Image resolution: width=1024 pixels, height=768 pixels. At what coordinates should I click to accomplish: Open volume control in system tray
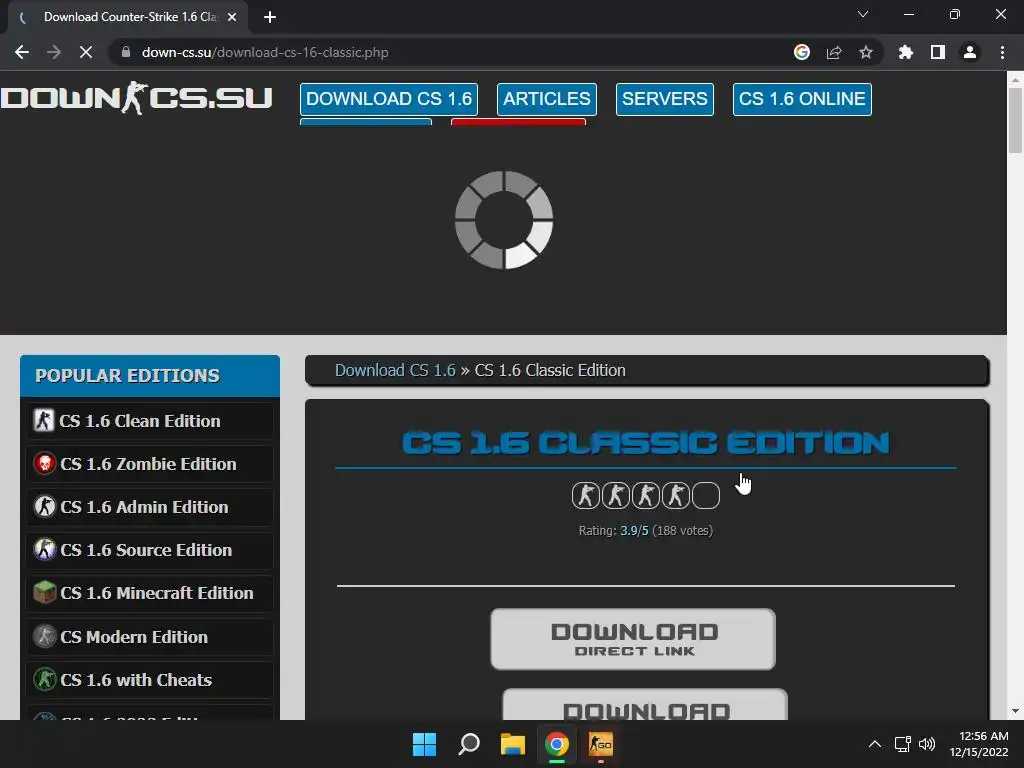click(x=927, y=744)
